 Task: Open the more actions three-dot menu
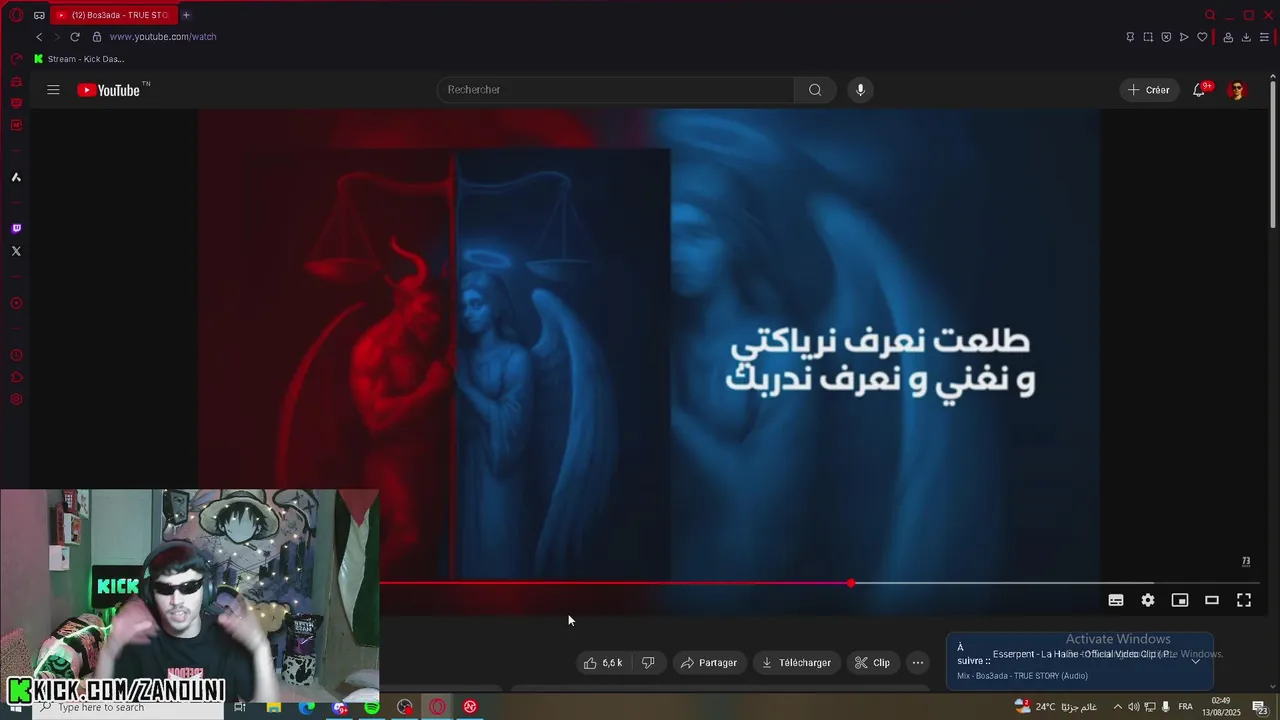918,663
